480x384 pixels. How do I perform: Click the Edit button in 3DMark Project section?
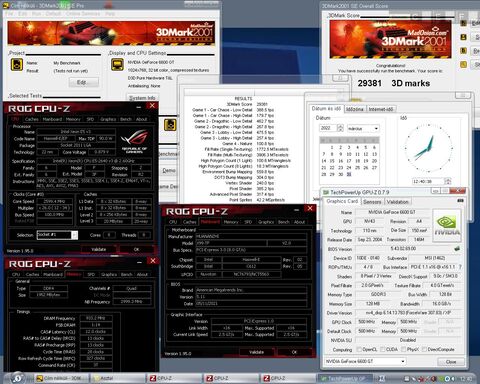pyautogui.click(x=84, y=82)
